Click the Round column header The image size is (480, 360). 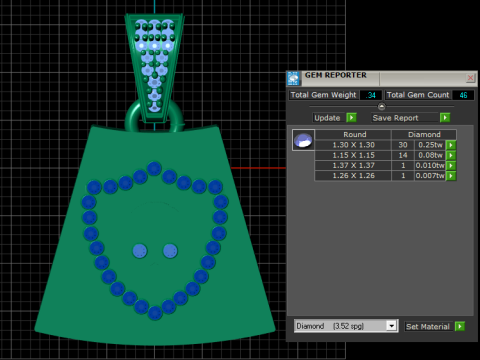[353, 135]
